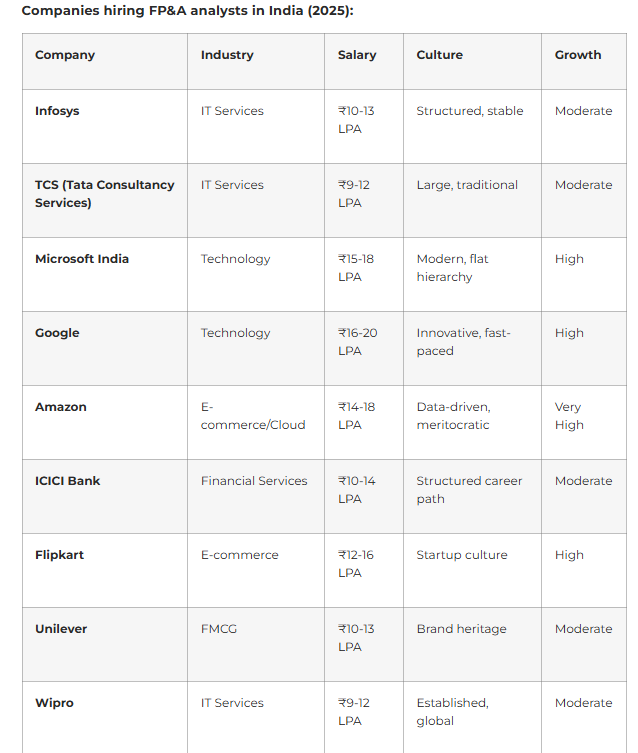The image size is (638, 753).
Task: Select the Culture column header
Action: point(439,55)
